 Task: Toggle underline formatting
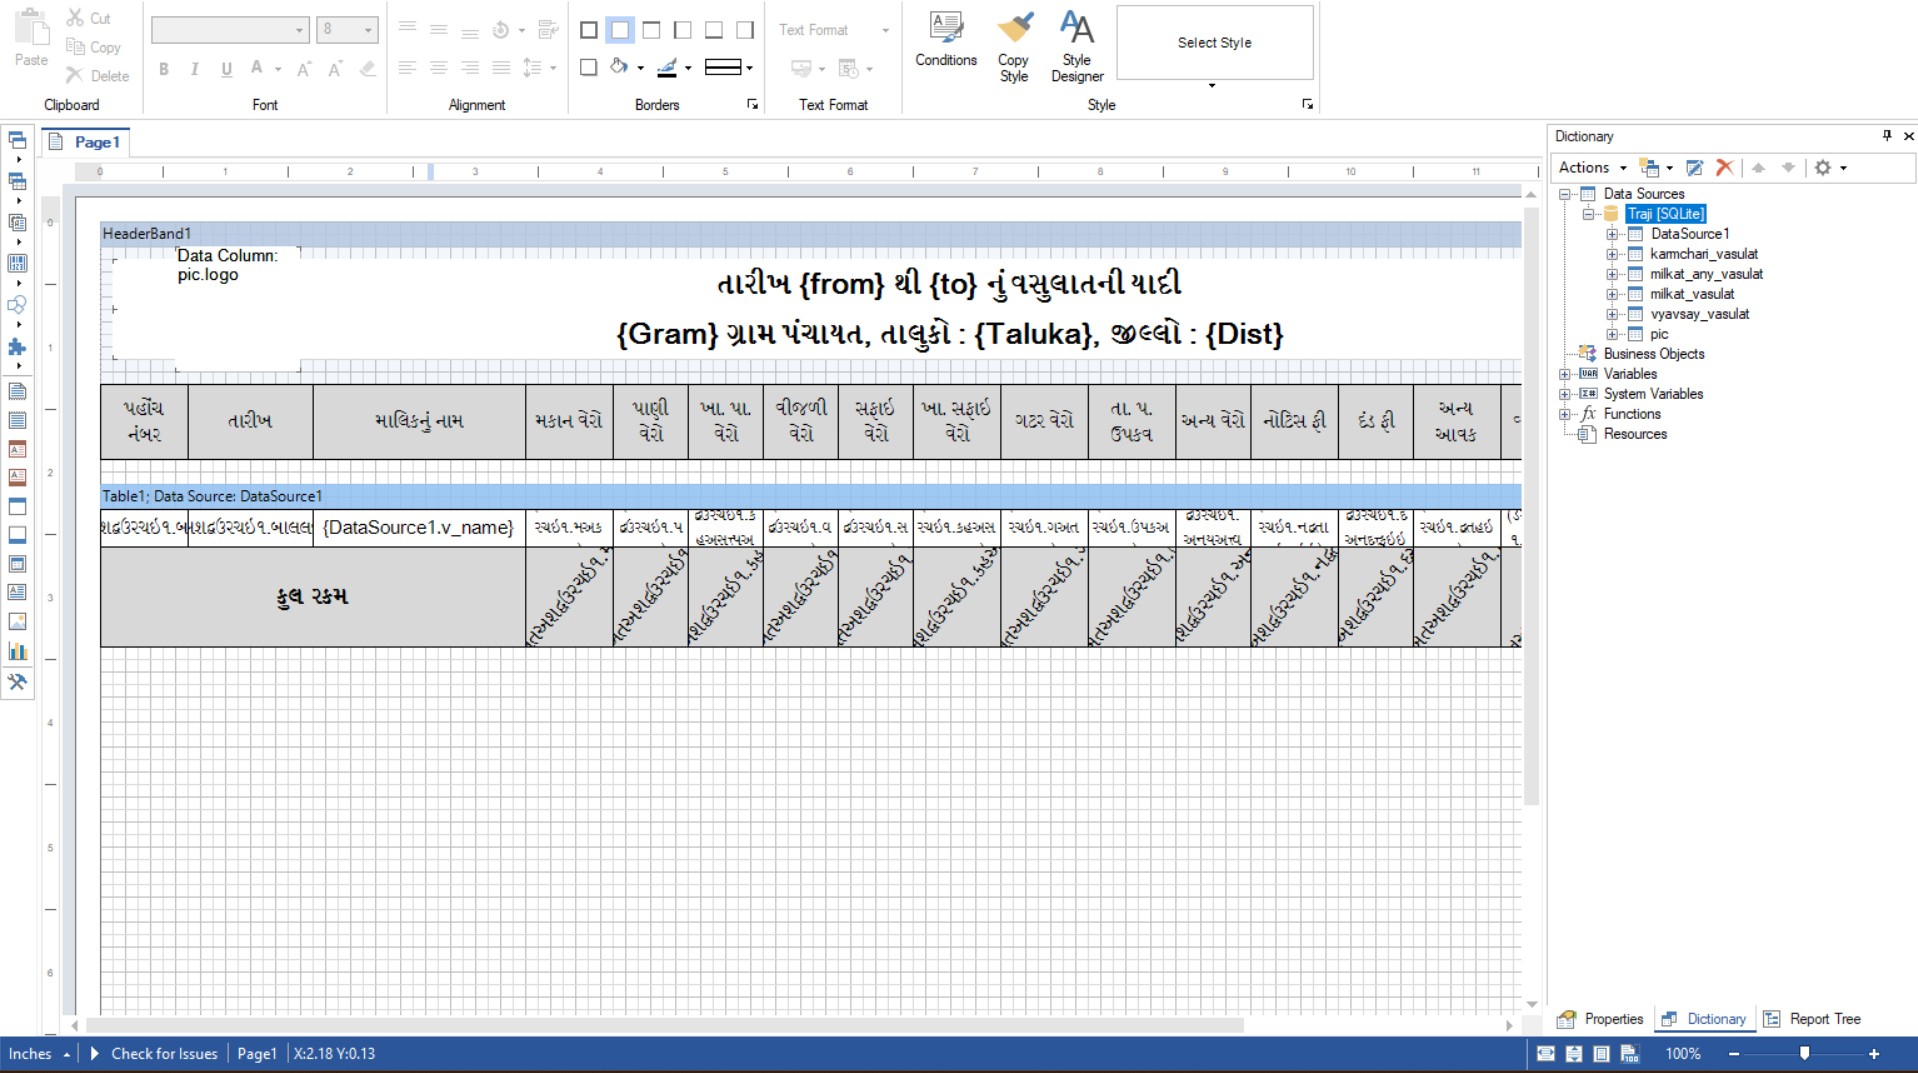(226, 69)
